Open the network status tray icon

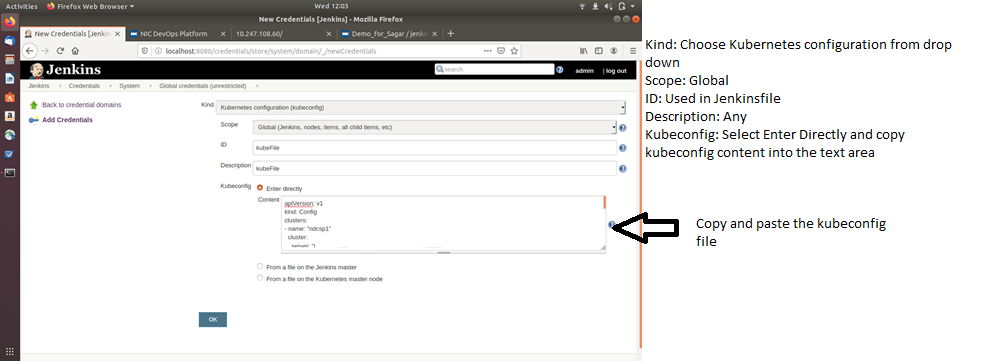(x=583, y=6)
